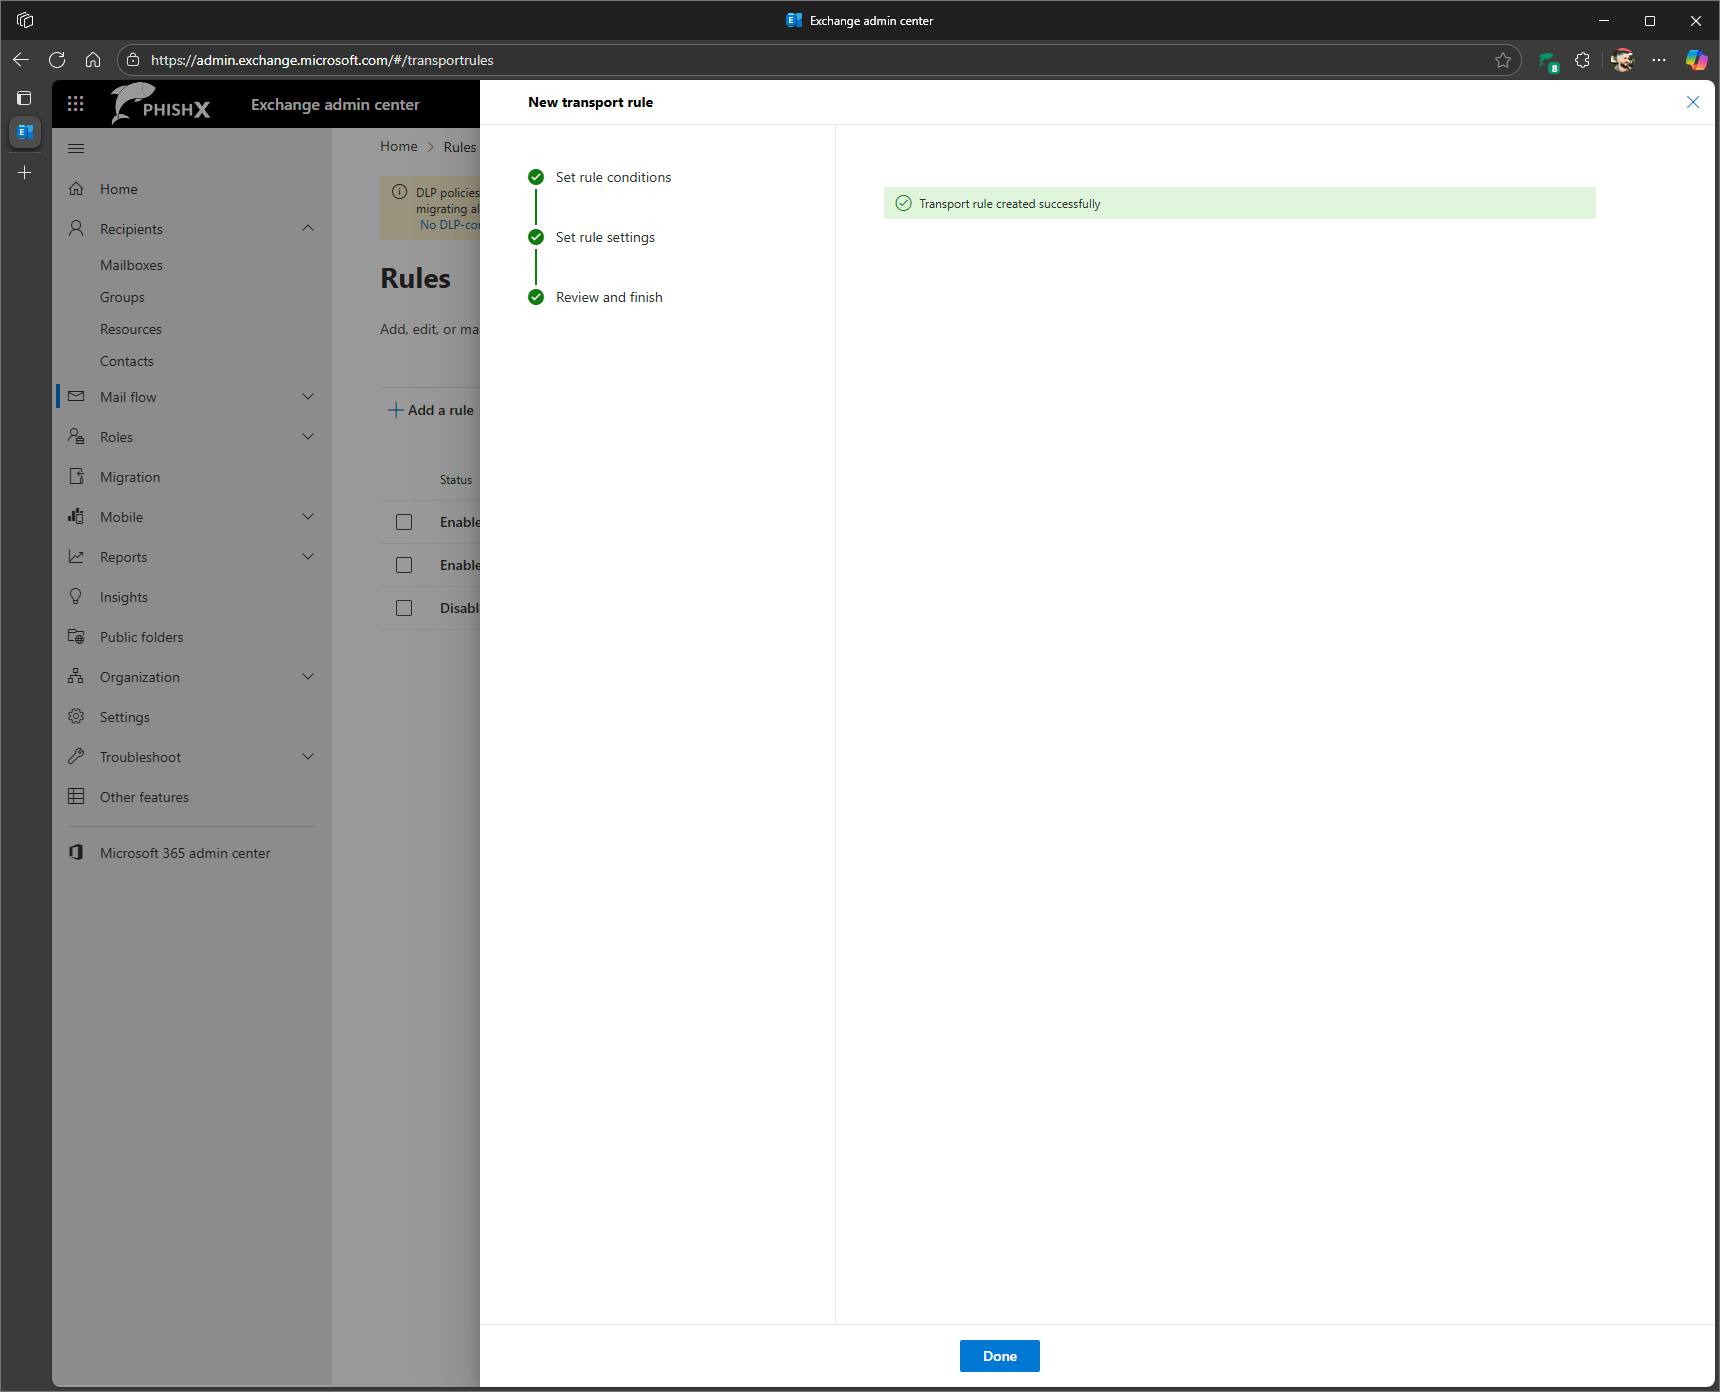The height and width of the screenshot is (1392, 1720).
Task: Open Groups in navigation
Action: [x=122, y=297]
